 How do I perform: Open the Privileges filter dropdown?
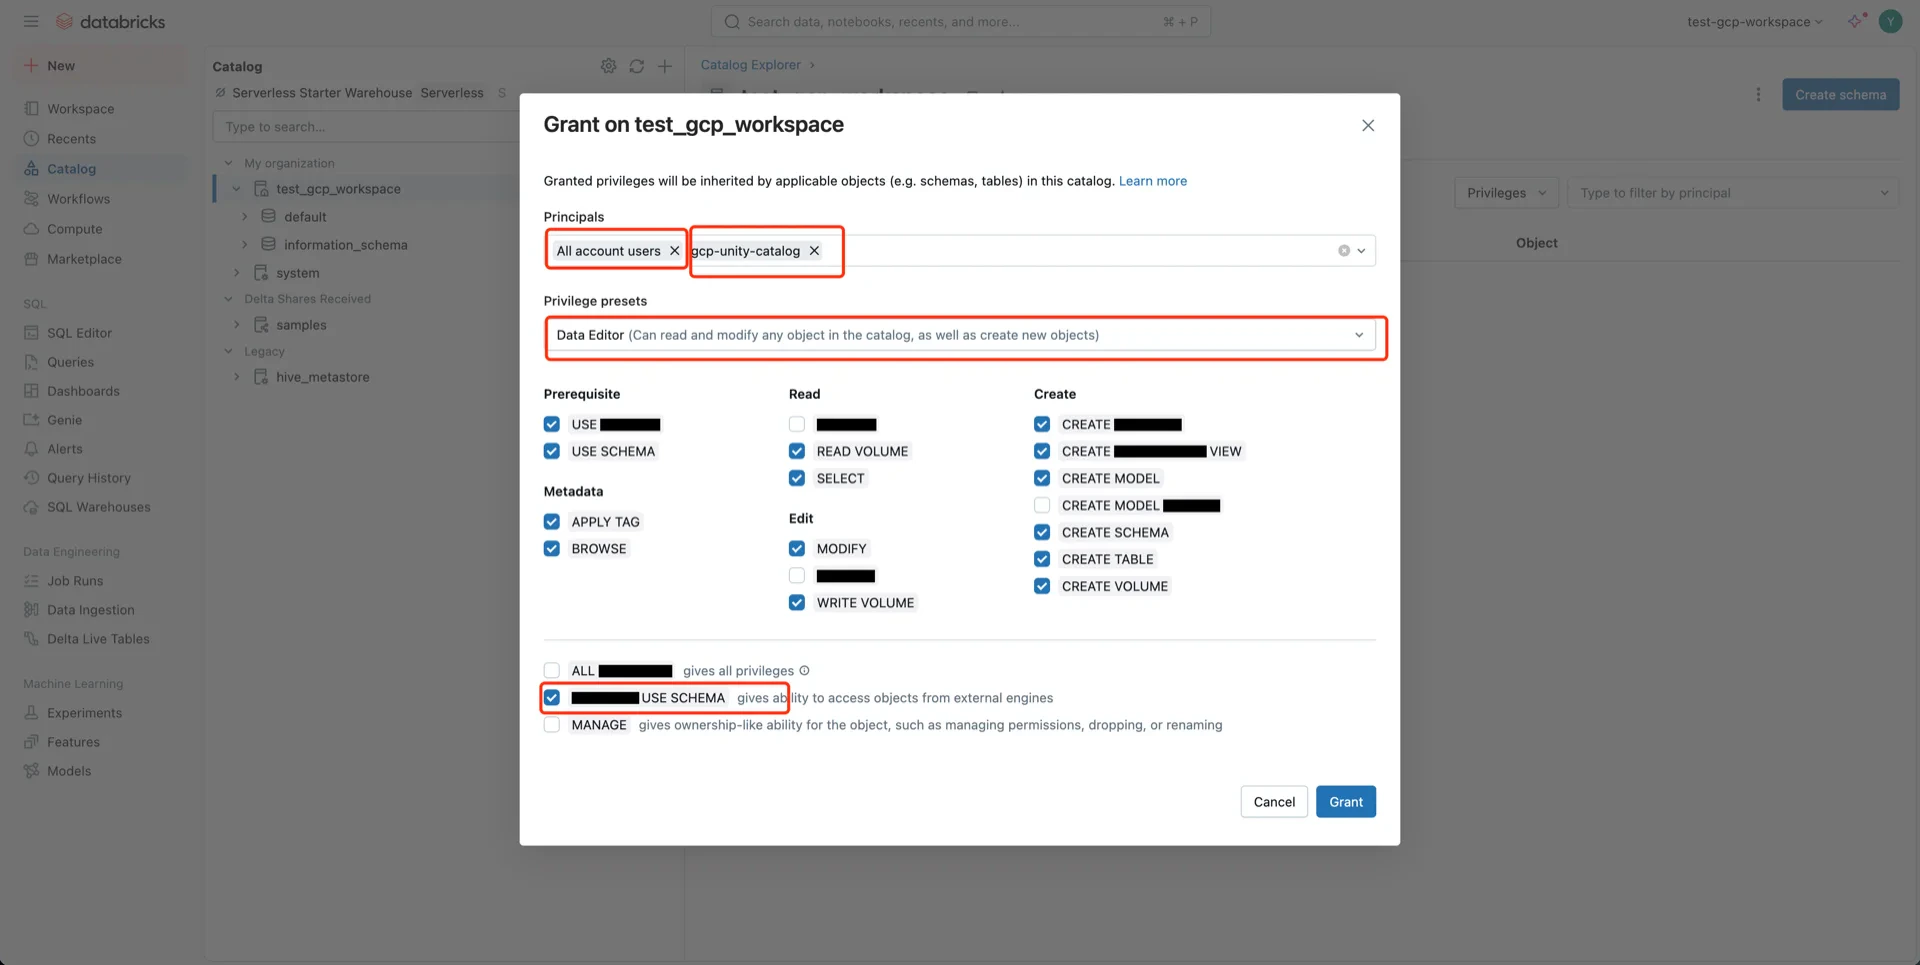1506,193
